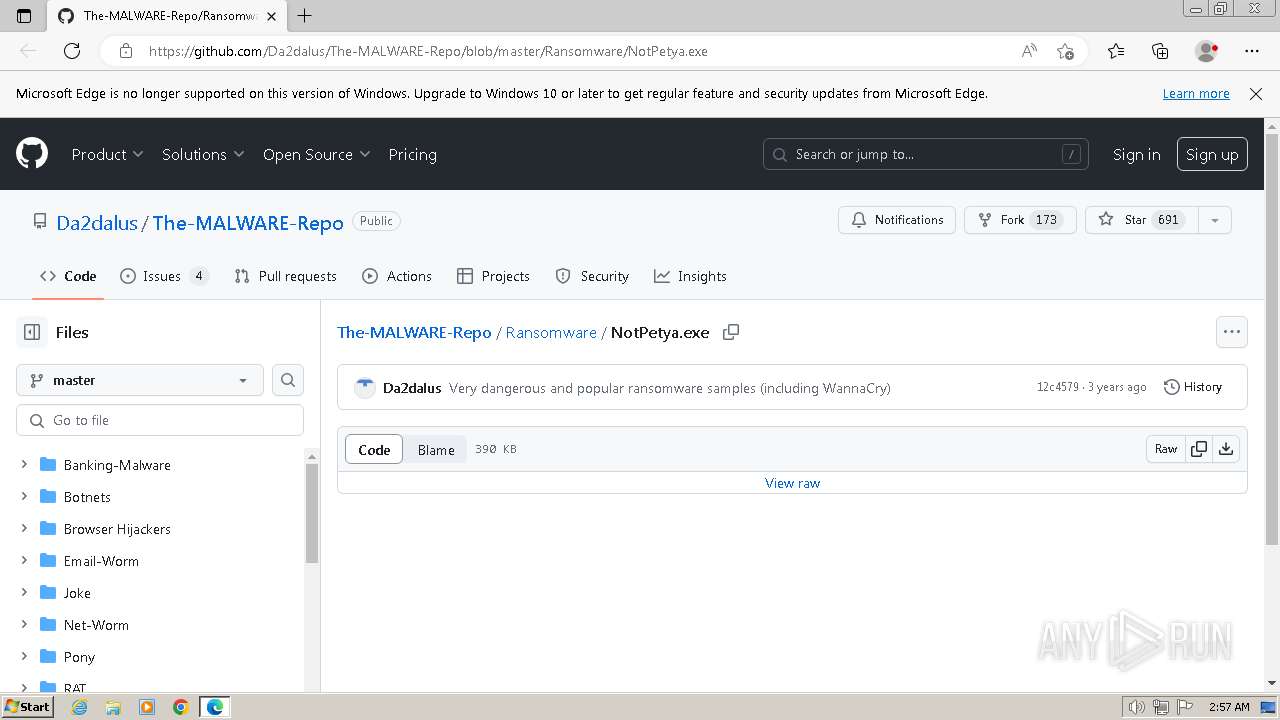Viewport: 1280px width, 720px height.
Task: Open the Product menu
Action: point(107,154)
